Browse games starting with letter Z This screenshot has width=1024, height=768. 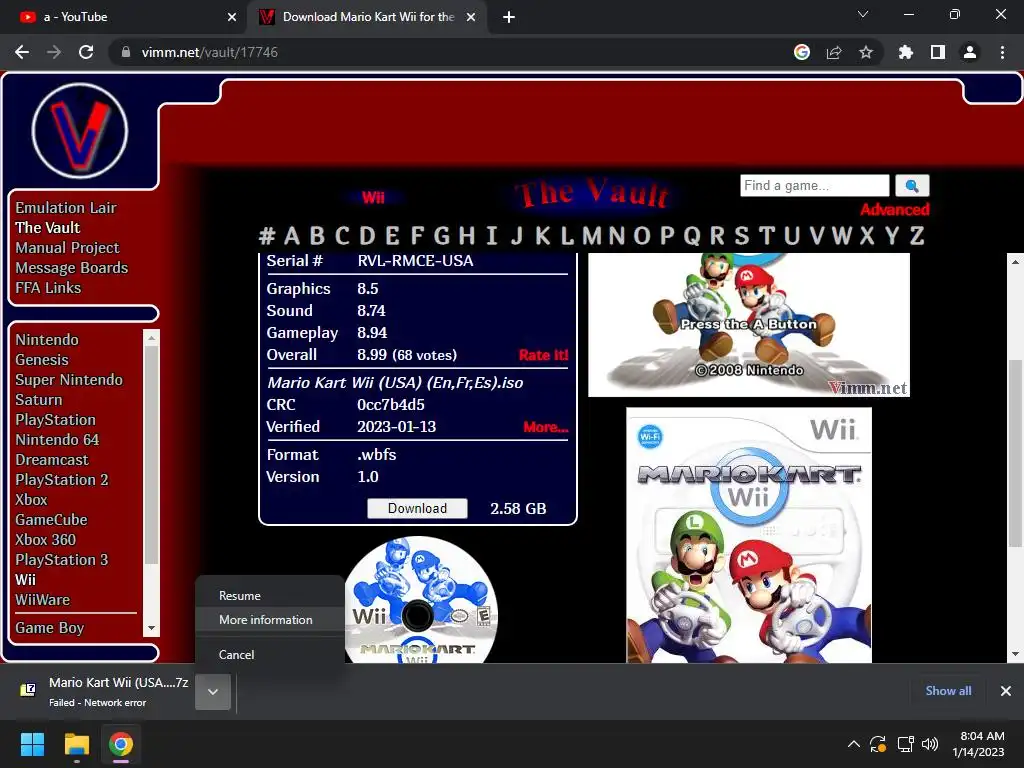(x=916, y=235)
